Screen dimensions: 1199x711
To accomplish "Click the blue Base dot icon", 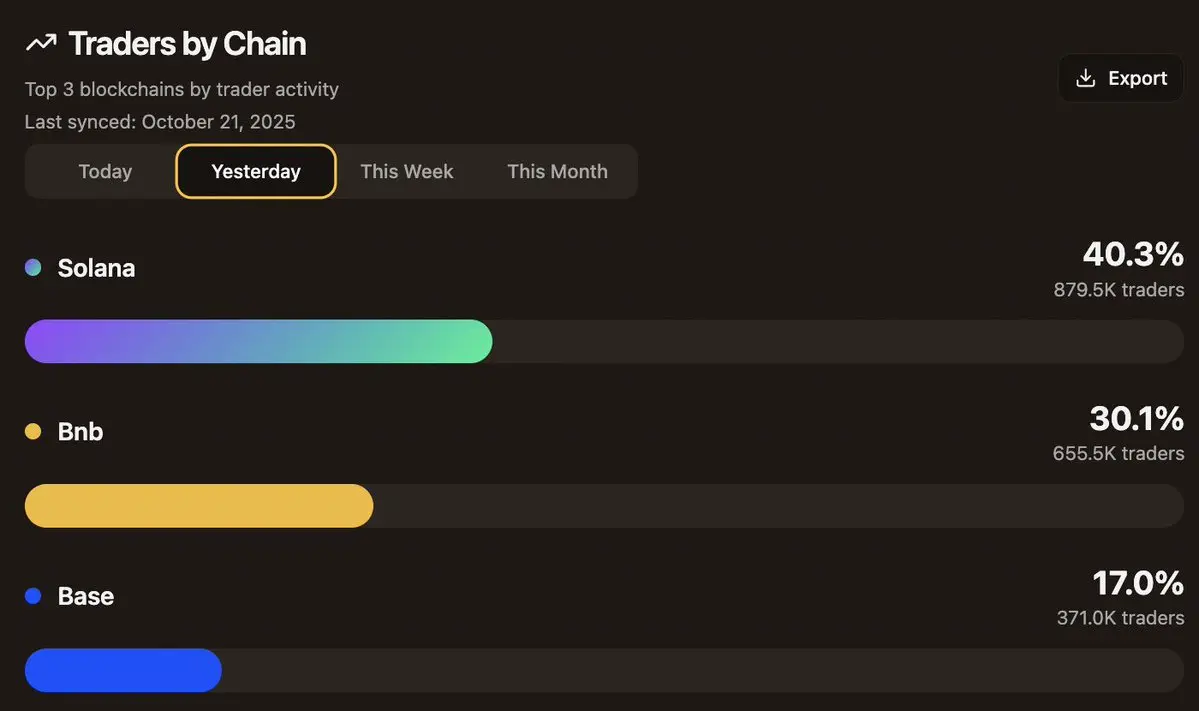I will point(33,596).
